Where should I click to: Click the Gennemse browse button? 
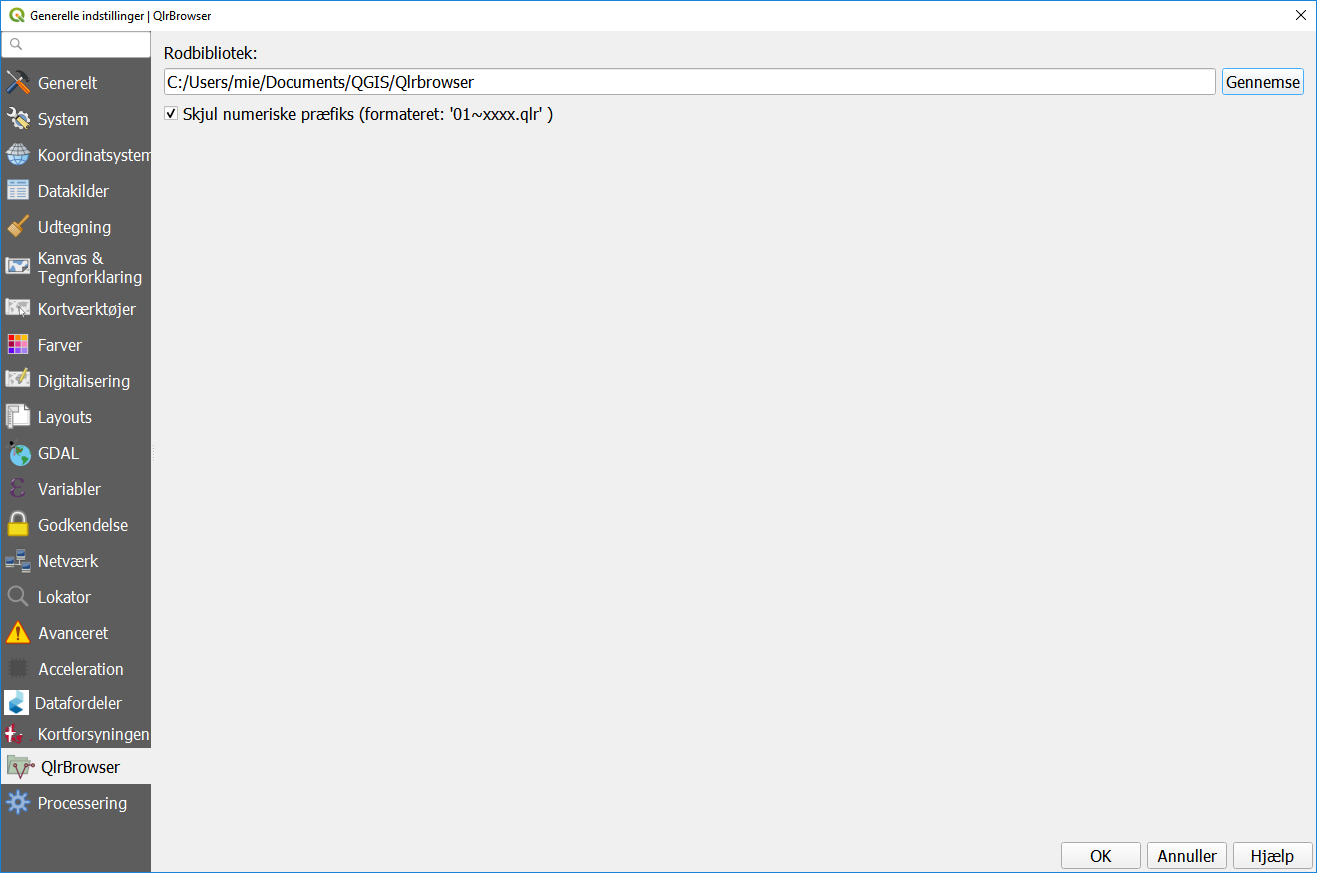coord(1263,82)
